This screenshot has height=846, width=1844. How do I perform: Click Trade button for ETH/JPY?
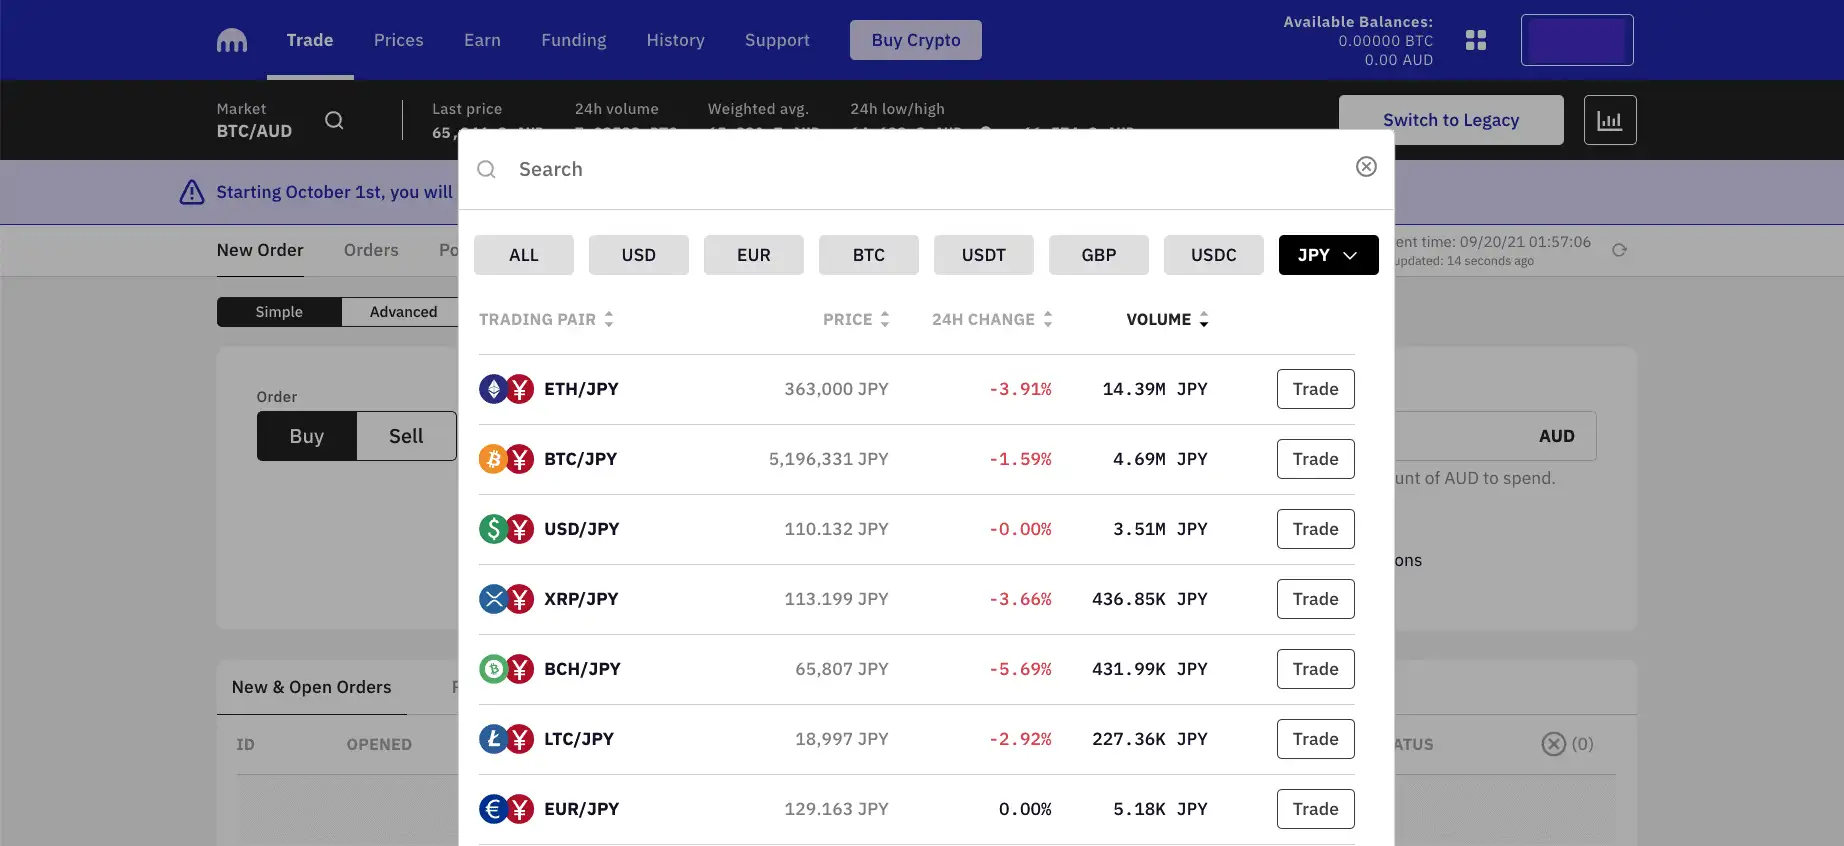point(1315,389)
